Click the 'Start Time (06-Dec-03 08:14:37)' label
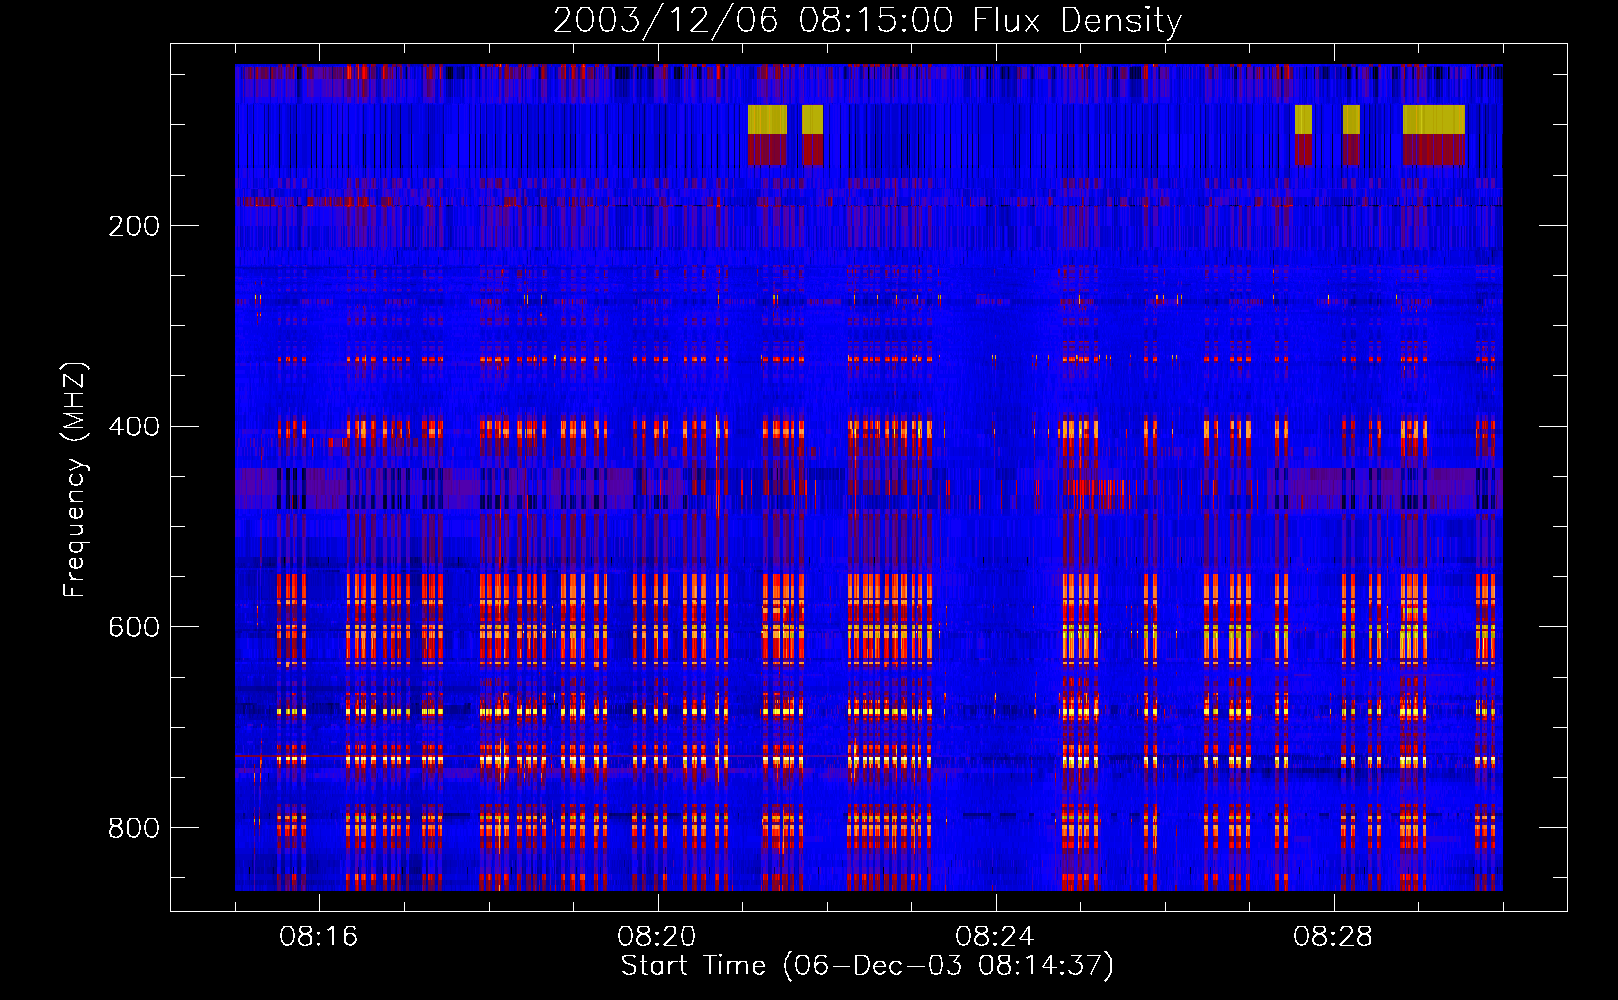Viewport: 1618px width, 1000px height. pos(867,966)
